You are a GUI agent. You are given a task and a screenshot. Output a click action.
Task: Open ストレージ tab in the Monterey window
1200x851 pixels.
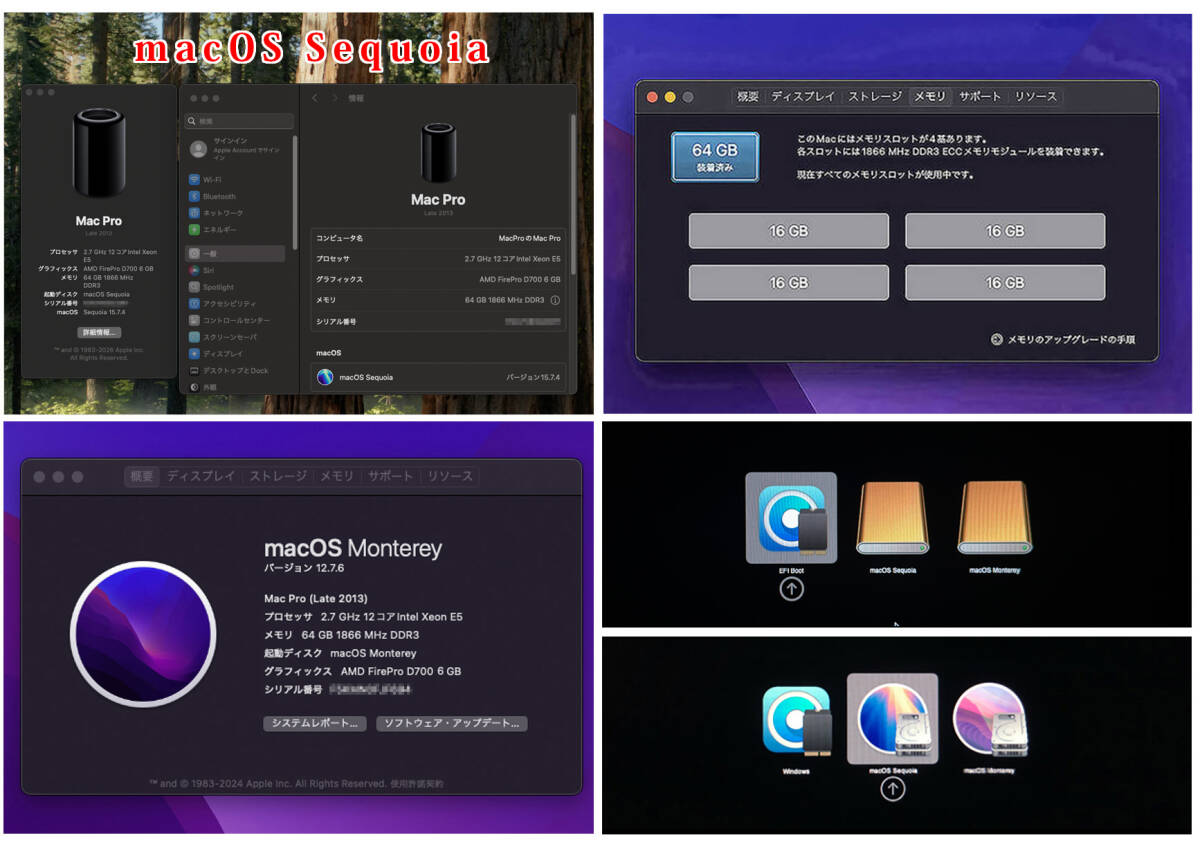click(278, 476)
